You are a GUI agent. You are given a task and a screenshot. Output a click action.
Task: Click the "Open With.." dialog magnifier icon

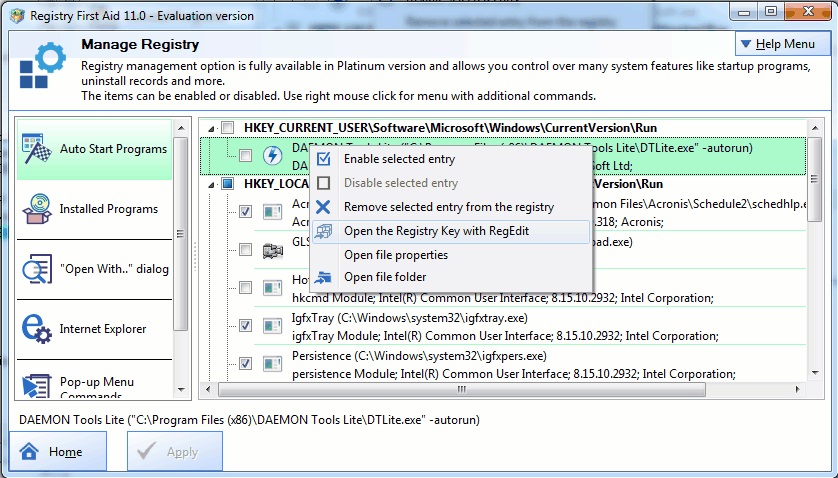click(36, 269)
